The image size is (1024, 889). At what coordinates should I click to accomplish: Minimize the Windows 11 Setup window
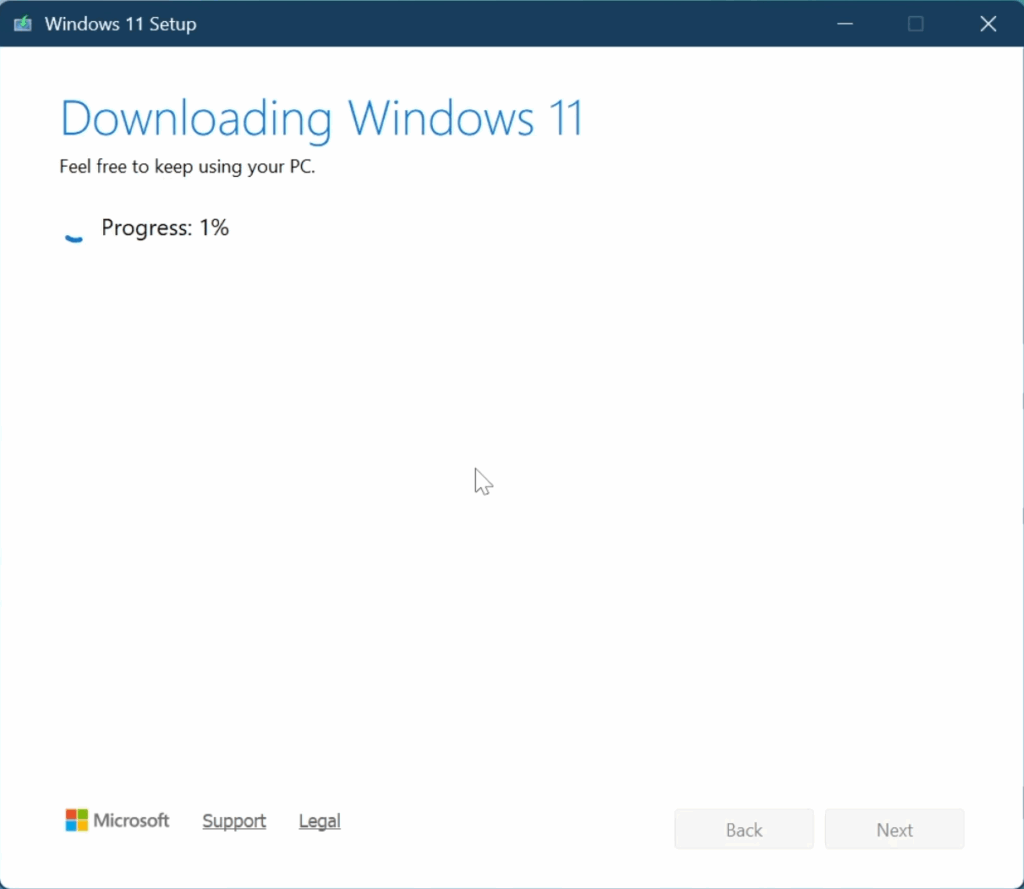click(x=842, y=24)
